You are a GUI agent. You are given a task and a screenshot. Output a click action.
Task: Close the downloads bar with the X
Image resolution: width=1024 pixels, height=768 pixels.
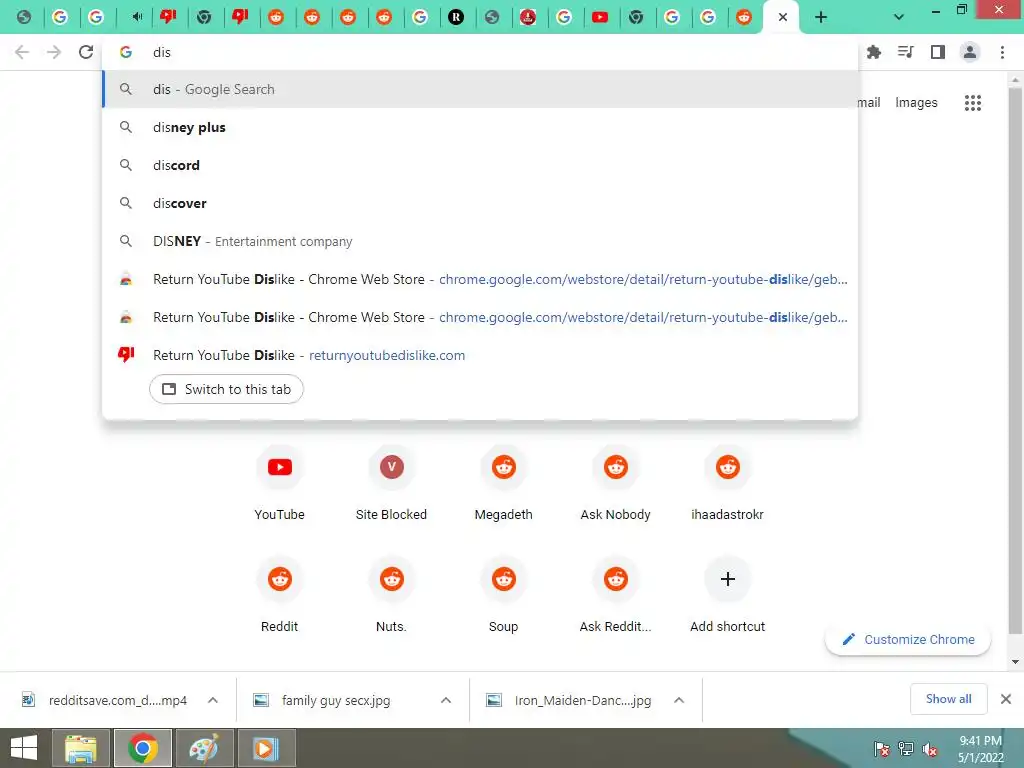coord(1006,699)
